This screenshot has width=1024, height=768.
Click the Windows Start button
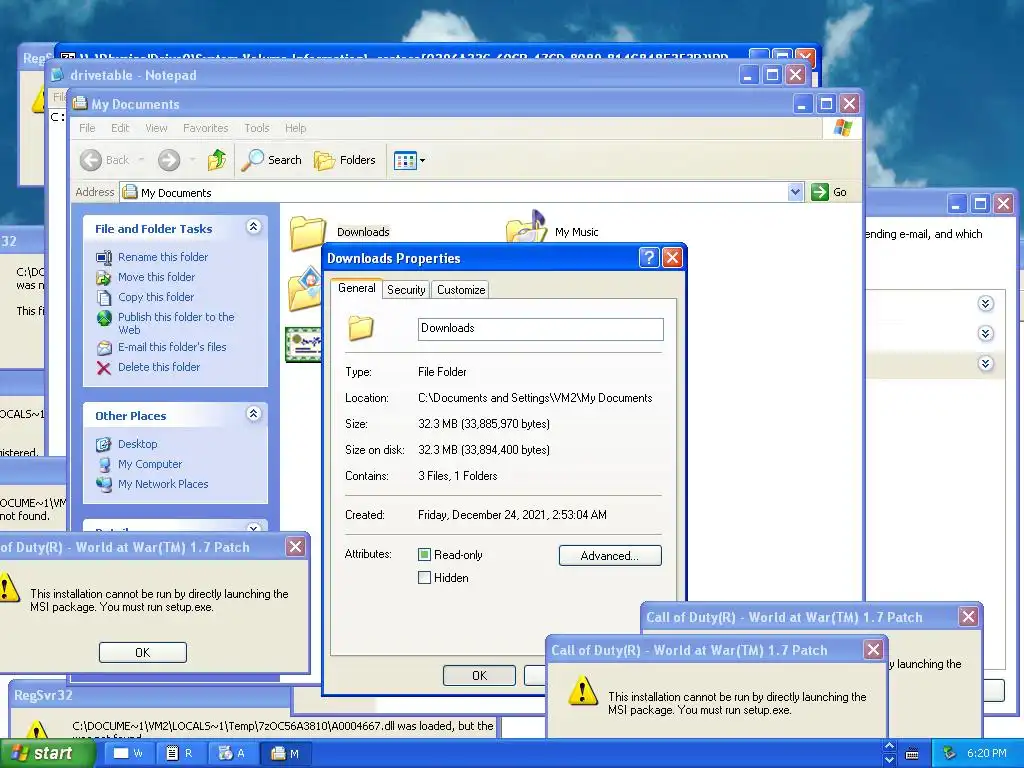[x=46, y=753]
